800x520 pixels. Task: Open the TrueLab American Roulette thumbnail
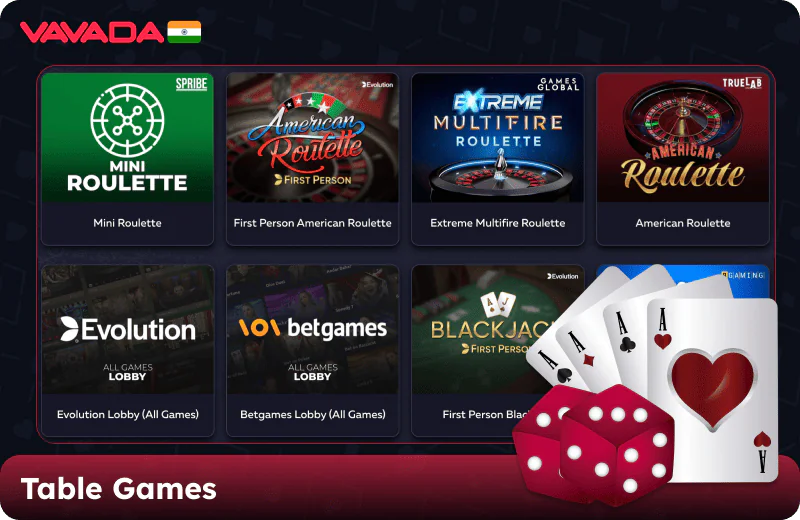[683, 137]
